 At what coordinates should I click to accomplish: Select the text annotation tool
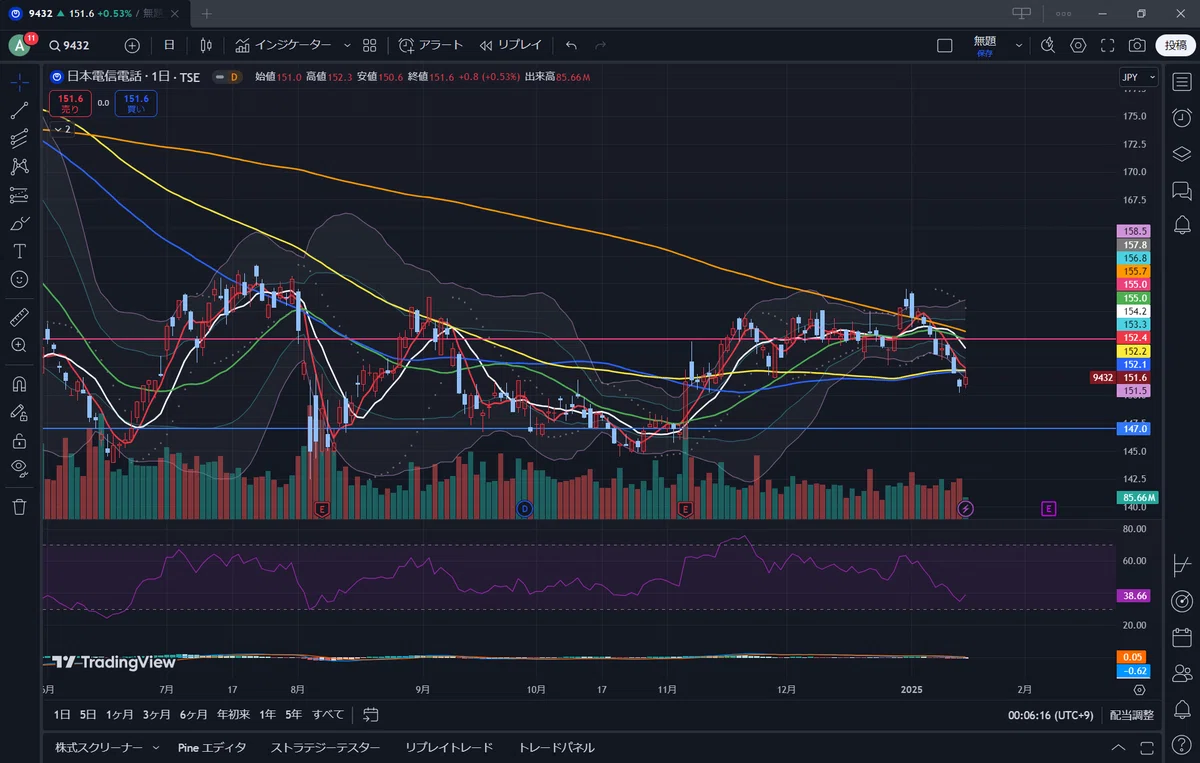pyautogui.click(x=19, y=251)
